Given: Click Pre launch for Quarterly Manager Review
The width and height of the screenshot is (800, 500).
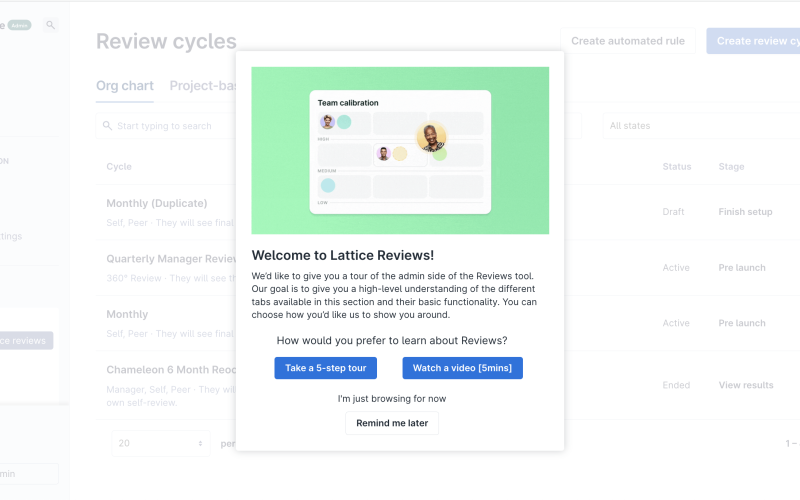Looking at the screenshot, I should click(742, 267).
